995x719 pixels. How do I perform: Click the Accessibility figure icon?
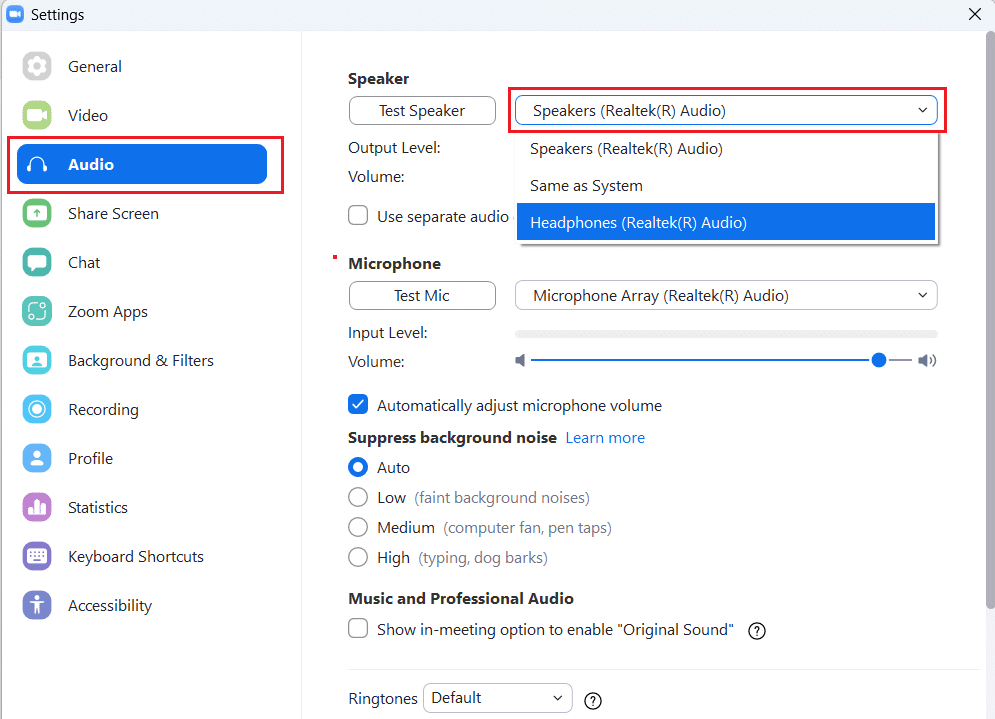pos(37,605)
